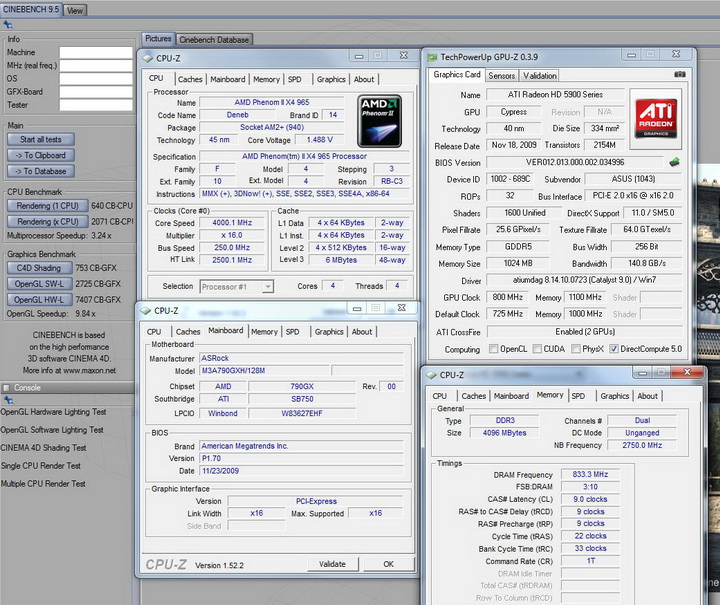
Task: Enable the OpenCL checkbox
Action: tap(494, 349)
